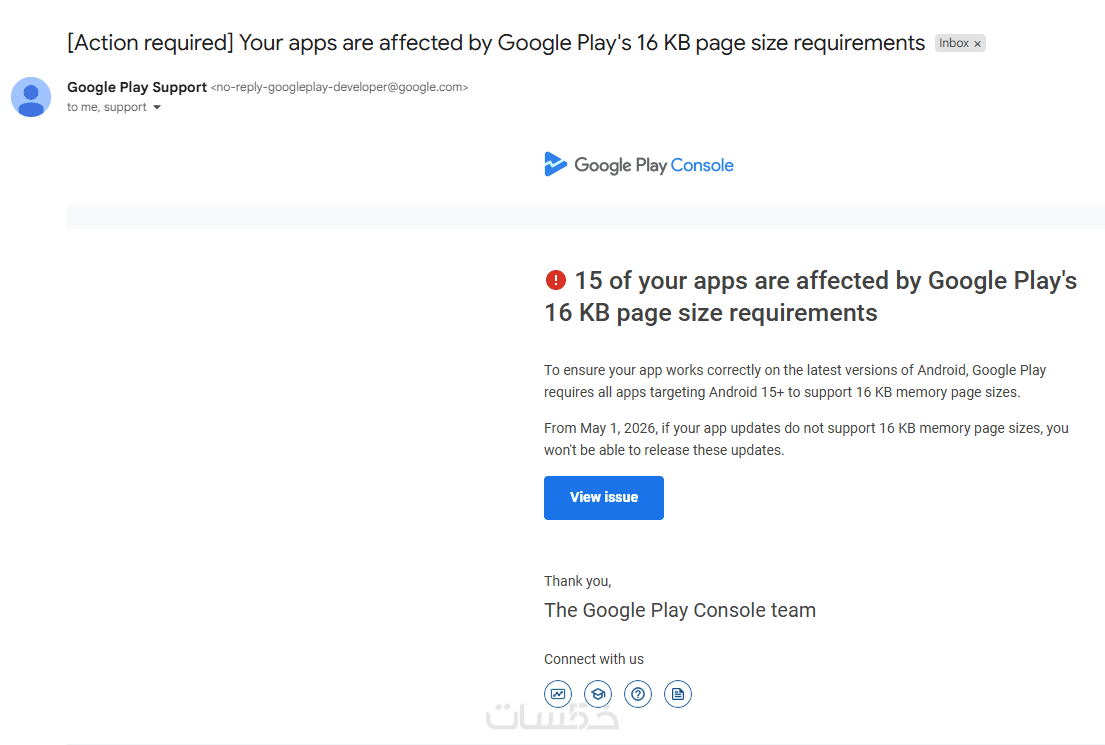Image resolution: width=1105 pixels, height=745 pixels.
Task: Click the "The Google Play Console team" signature
Action: point(680,610)
